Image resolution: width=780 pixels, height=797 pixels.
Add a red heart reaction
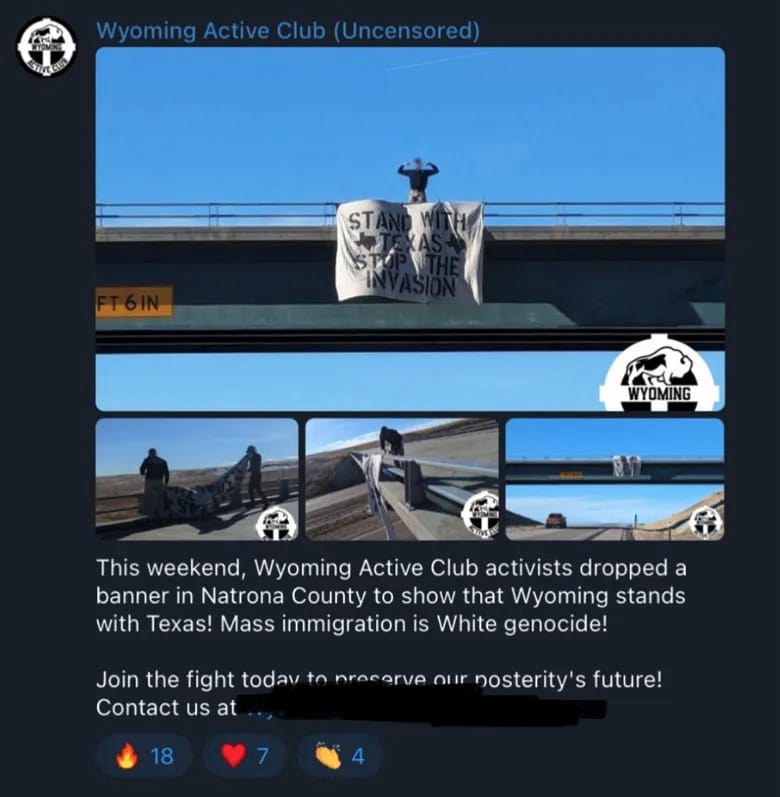[x=243, y=756]
